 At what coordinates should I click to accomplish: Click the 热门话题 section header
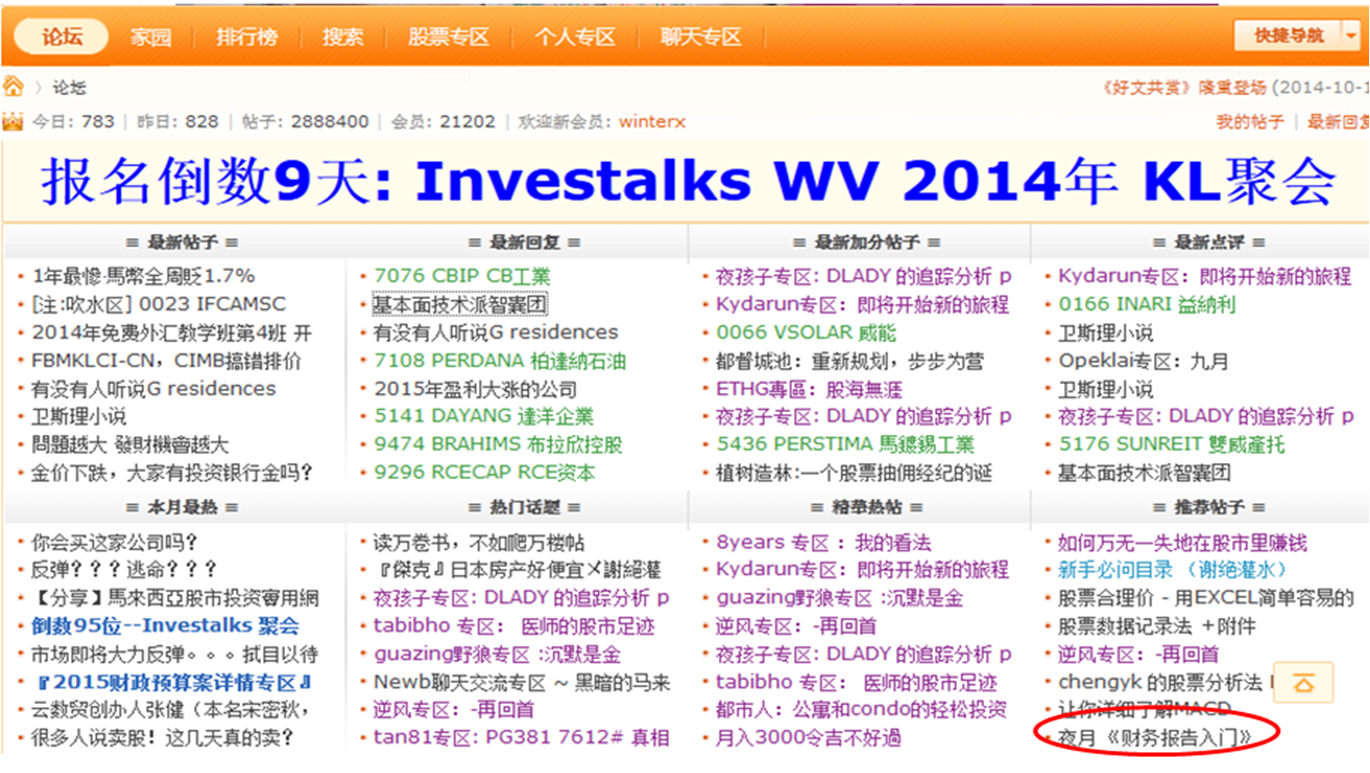[524, 508]
